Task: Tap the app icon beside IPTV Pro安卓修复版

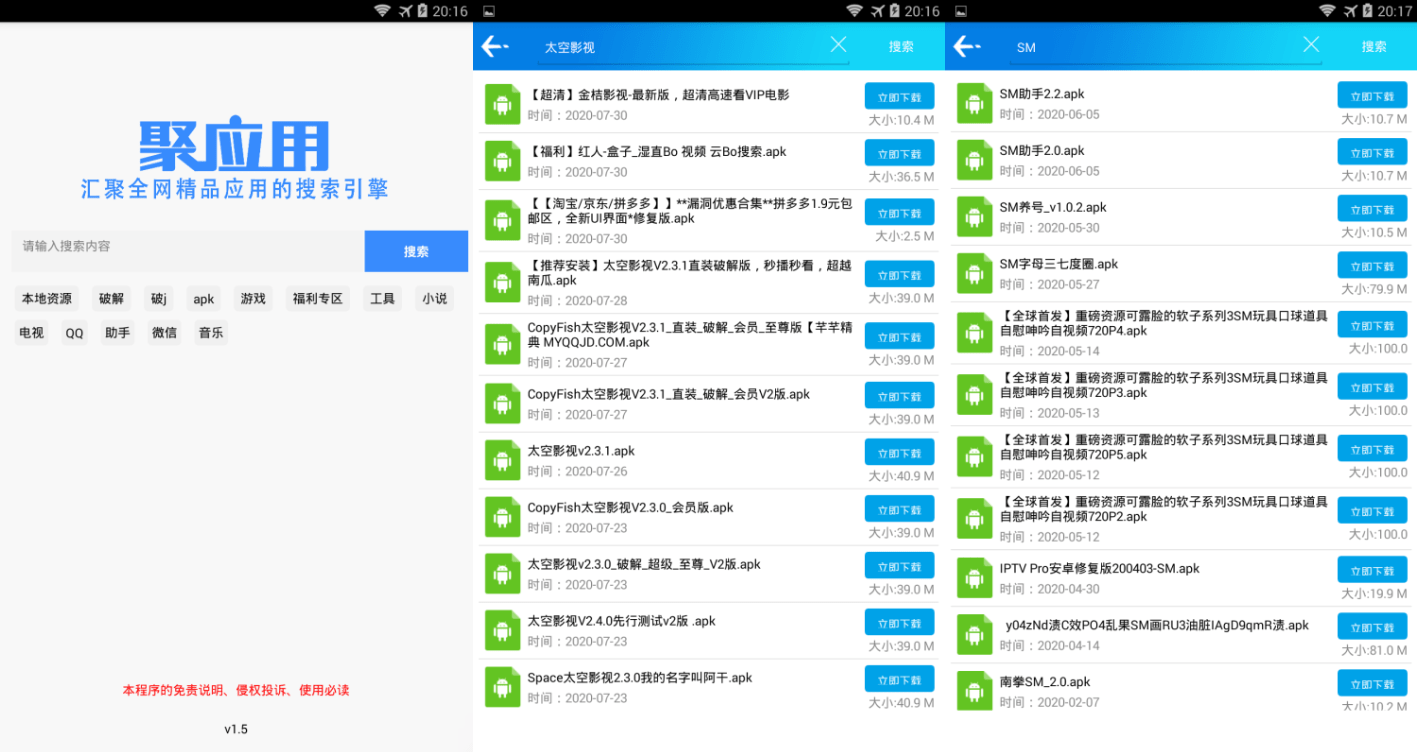Action: tap(974, 576)
